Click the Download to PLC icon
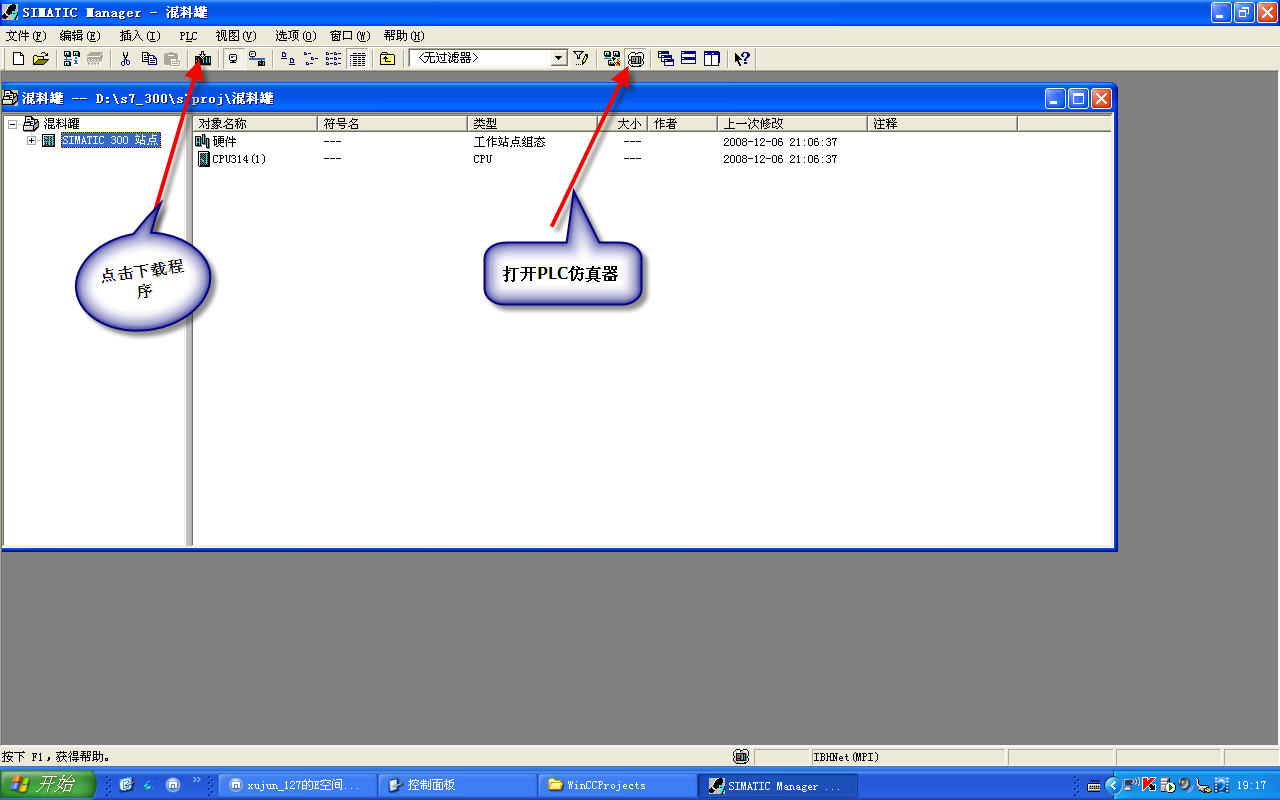Screen dimensions: 1280x800 [203, 59]
